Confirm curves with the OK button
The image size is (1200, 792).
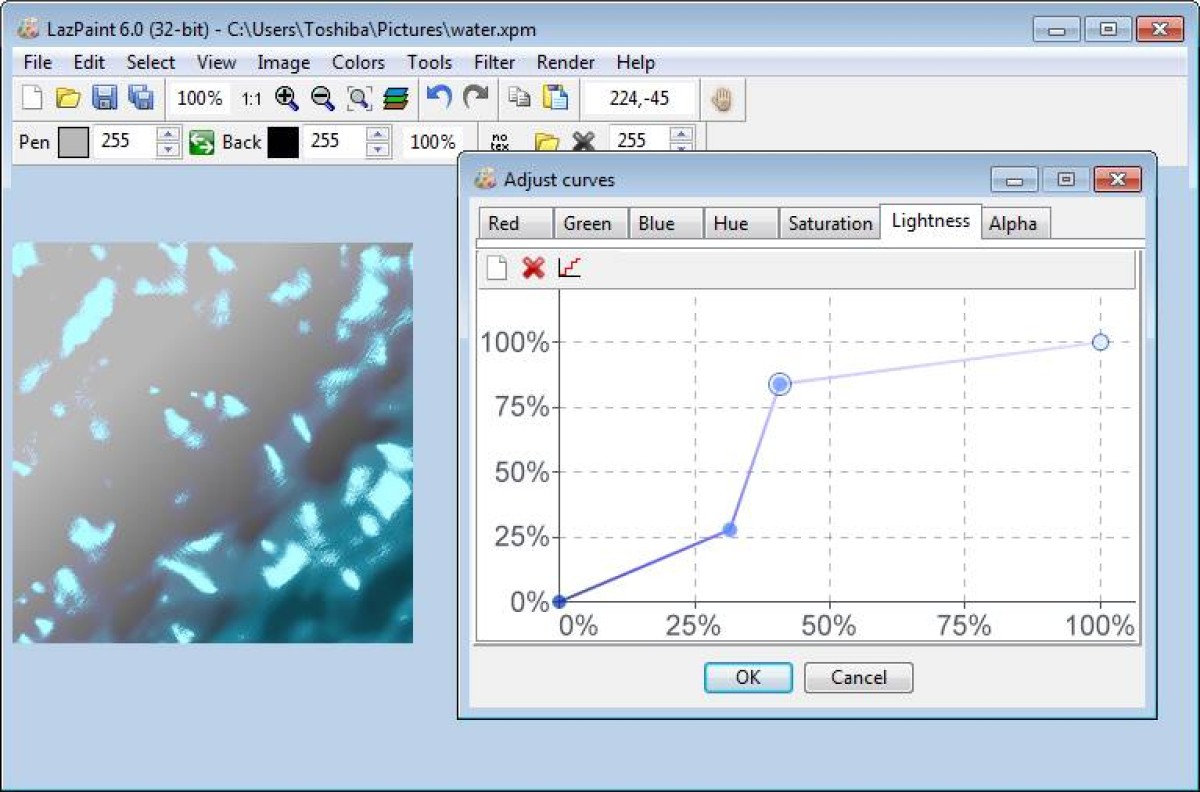pyautogui.click(x=748, y=677)
